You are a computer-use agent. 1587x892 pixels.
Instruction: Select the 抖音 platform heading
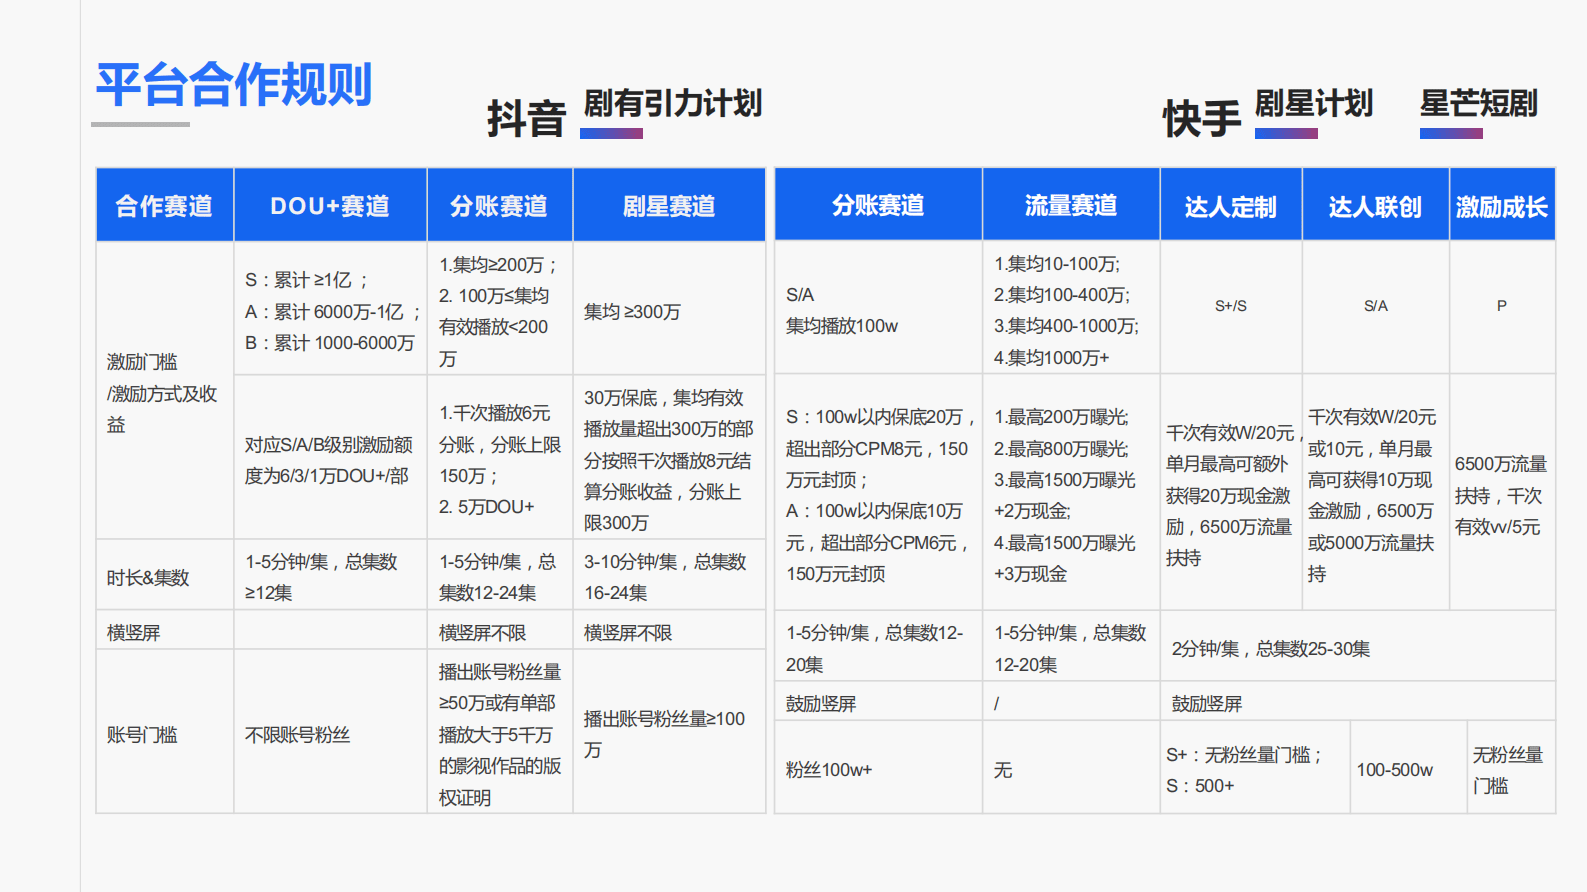[526, 118]
